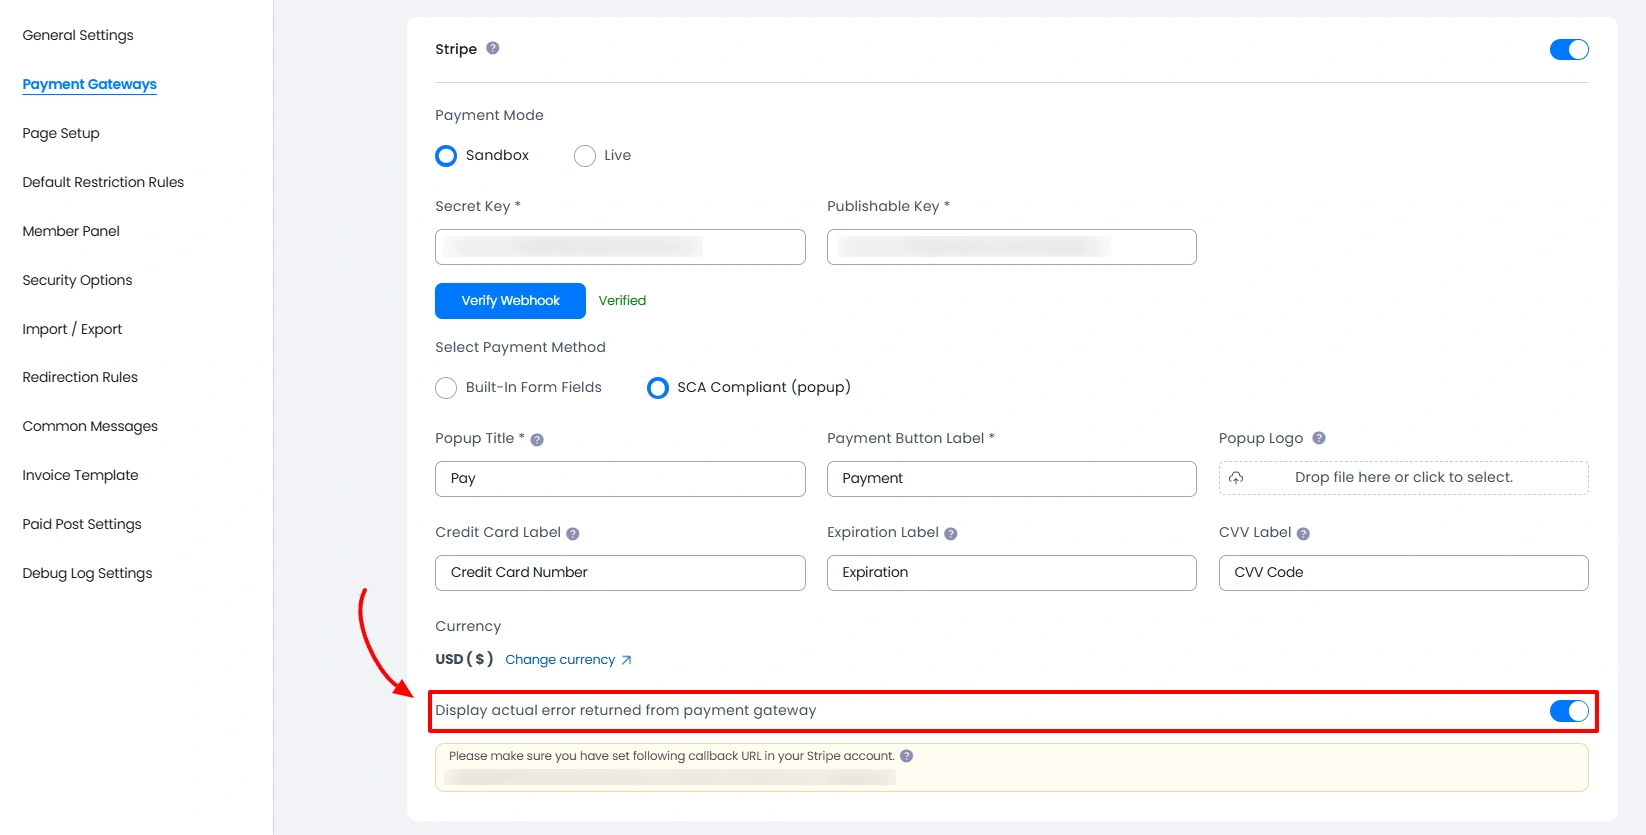The image size is (1646, 835).
Task: Open General Settings in sidebar
Action: (78, 35)
